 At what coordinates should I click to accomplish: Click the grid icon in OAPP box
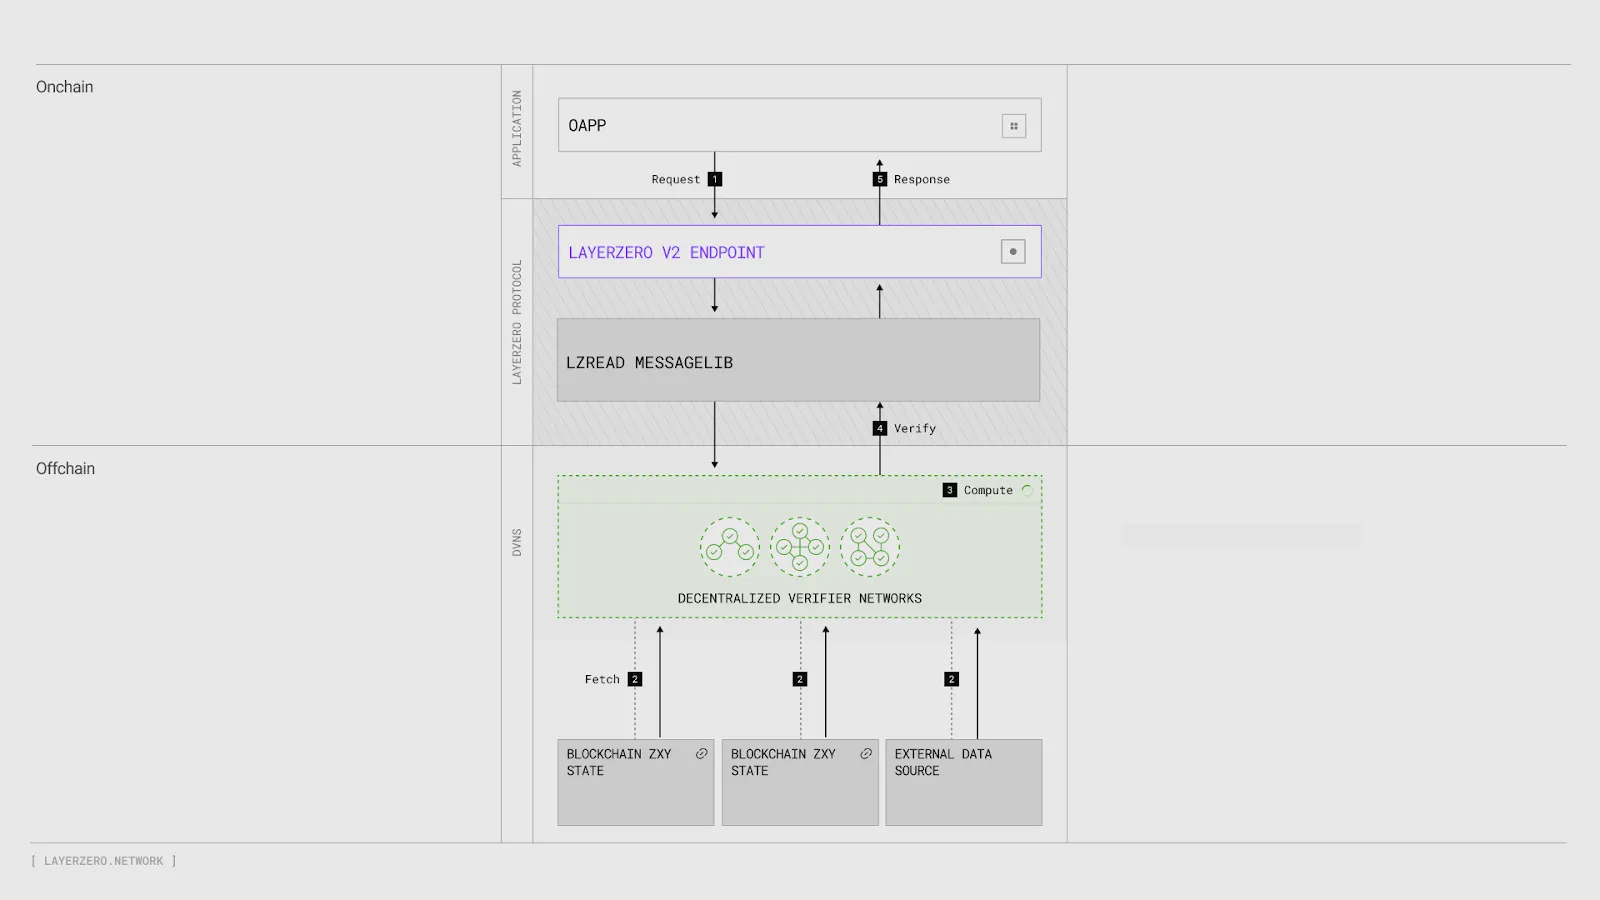[x=1014, y=126]
